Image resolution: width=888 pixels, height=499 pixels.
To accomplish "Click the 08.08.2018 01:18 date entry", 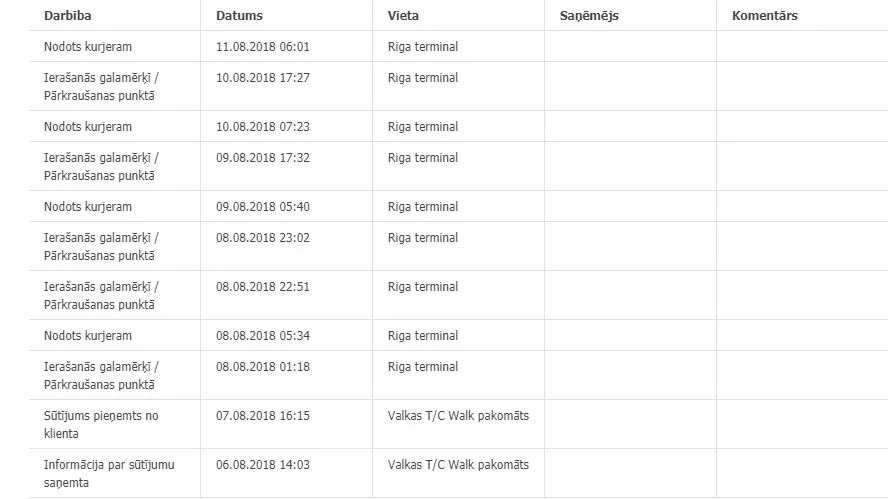I will point(263,367).
